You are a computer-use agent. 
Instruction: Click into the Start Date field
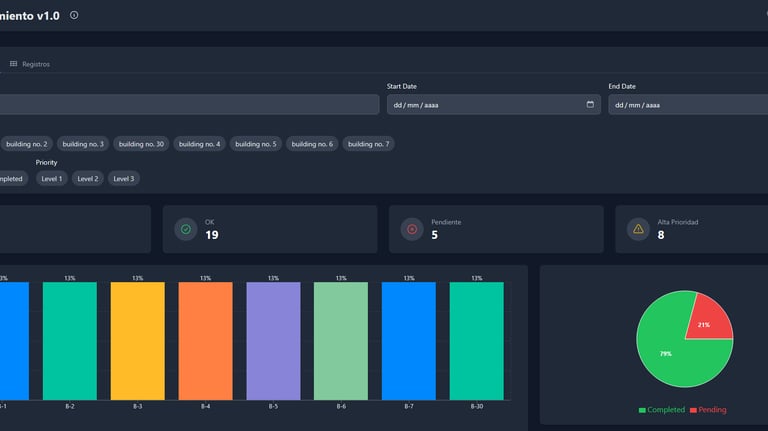click(x=494, y=105)
